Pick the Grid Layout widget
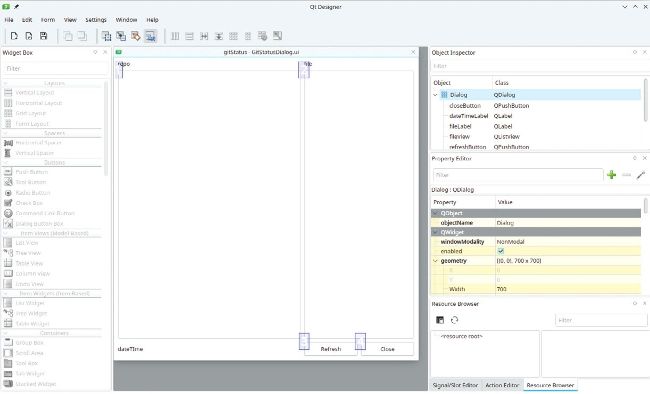Screen dimensions: 650x394 [30, 113]
